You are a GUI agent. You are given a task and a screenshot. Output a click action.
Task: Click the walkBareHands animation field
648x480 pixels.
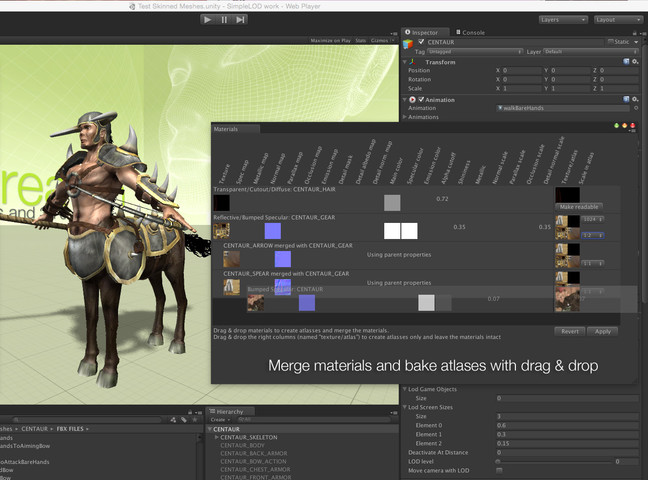[563, 108]
